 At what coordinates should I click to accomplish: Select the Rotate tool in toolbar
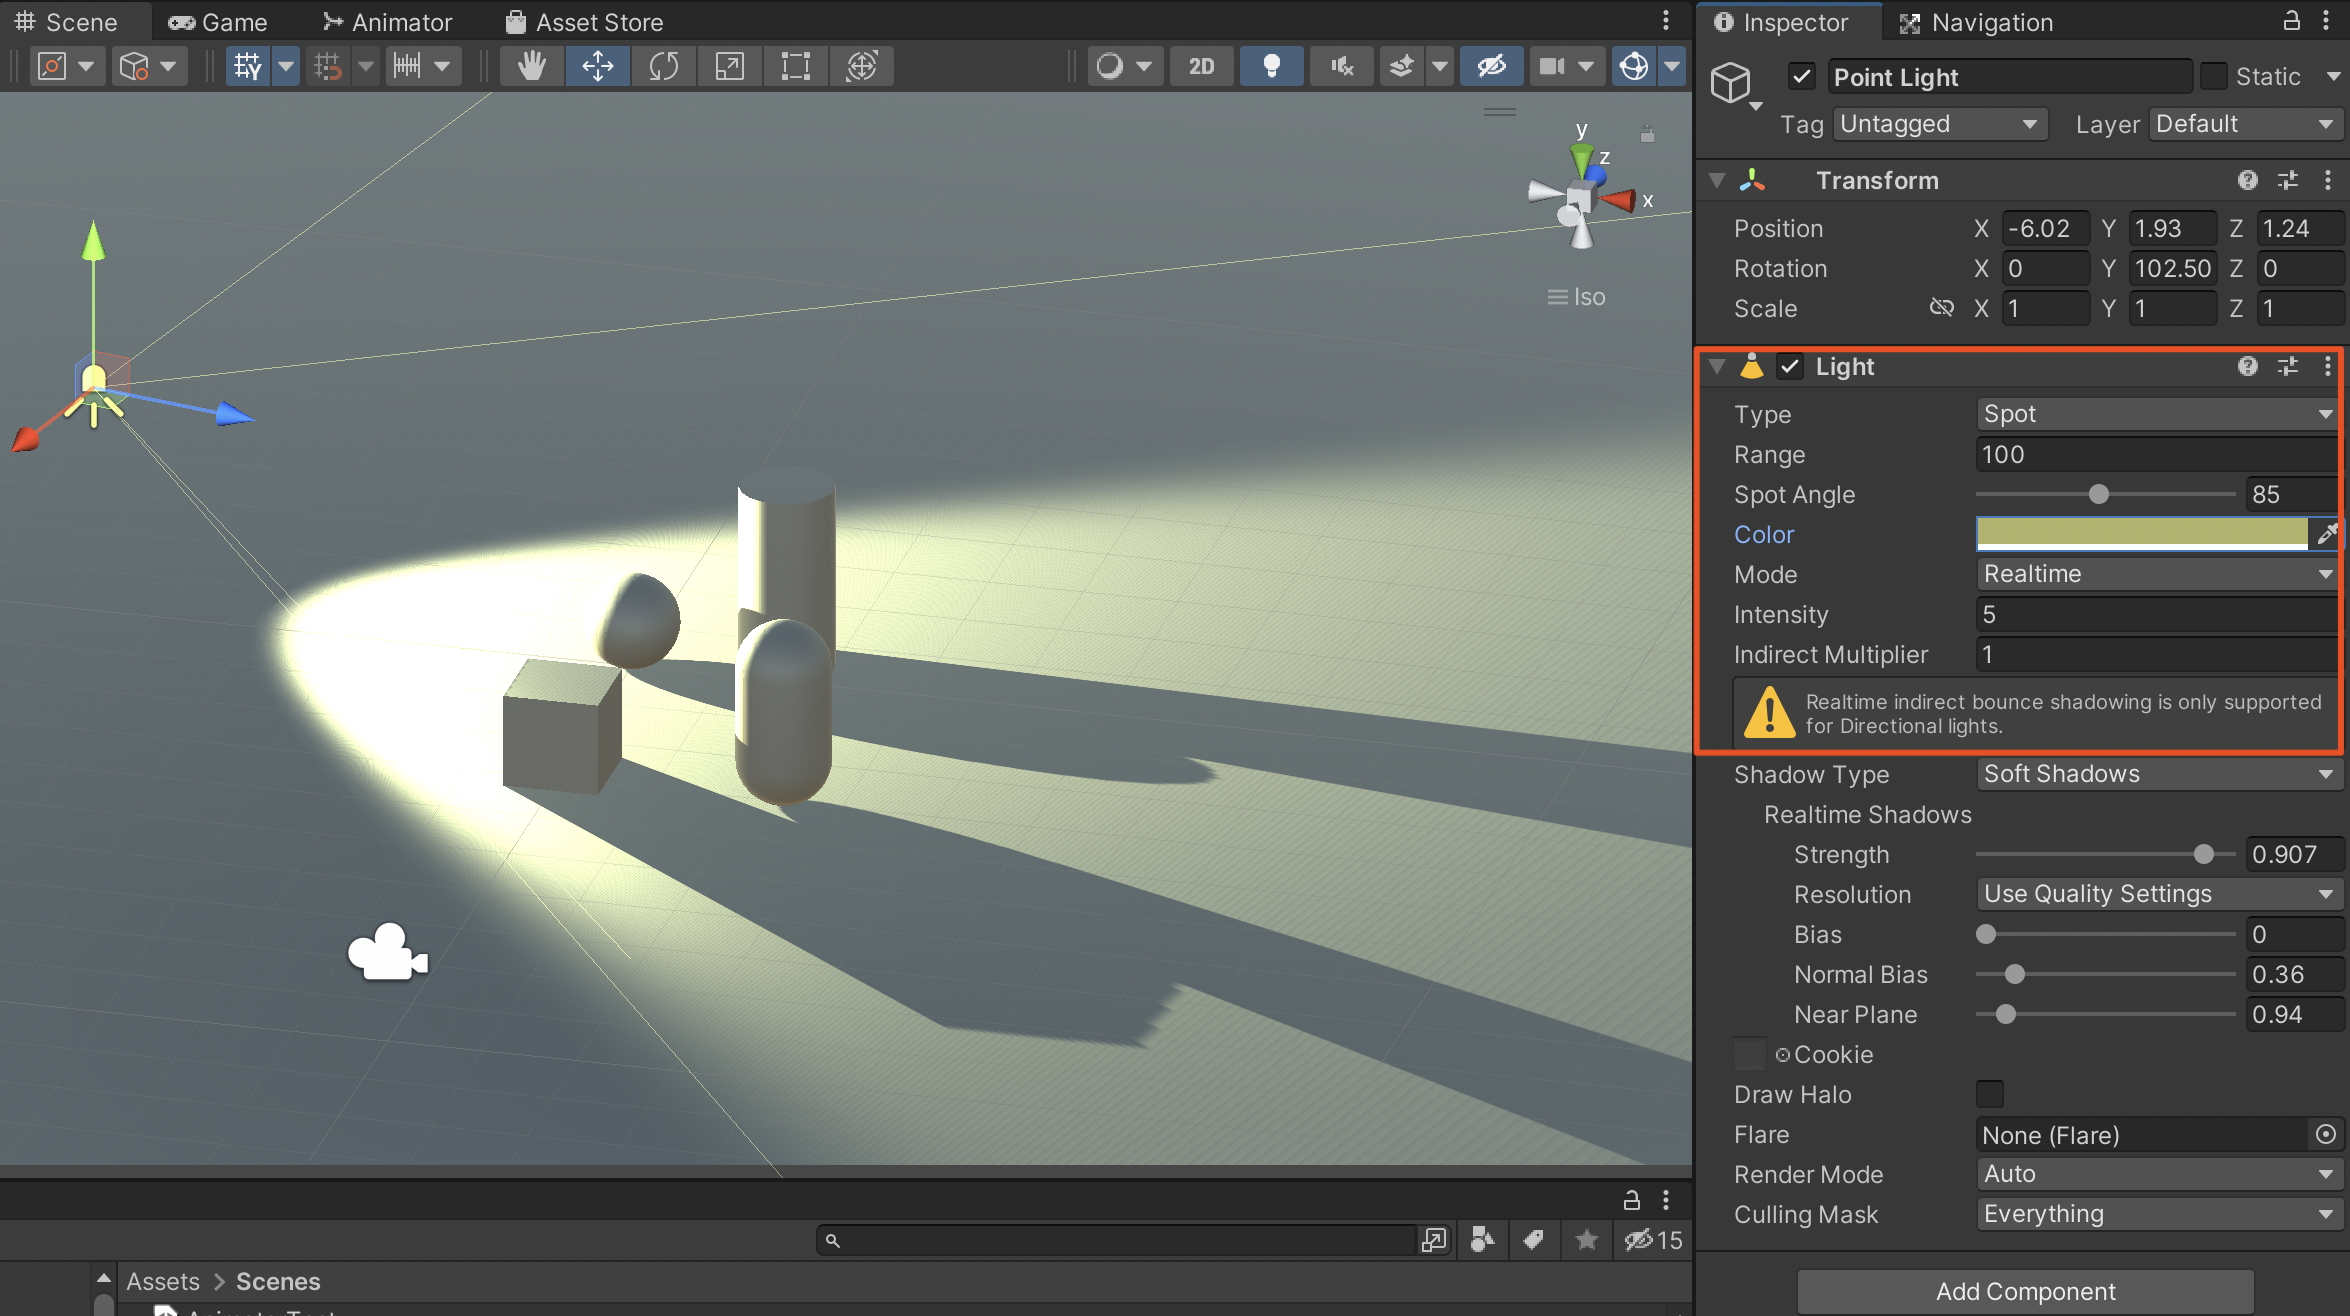coord(663,66)
